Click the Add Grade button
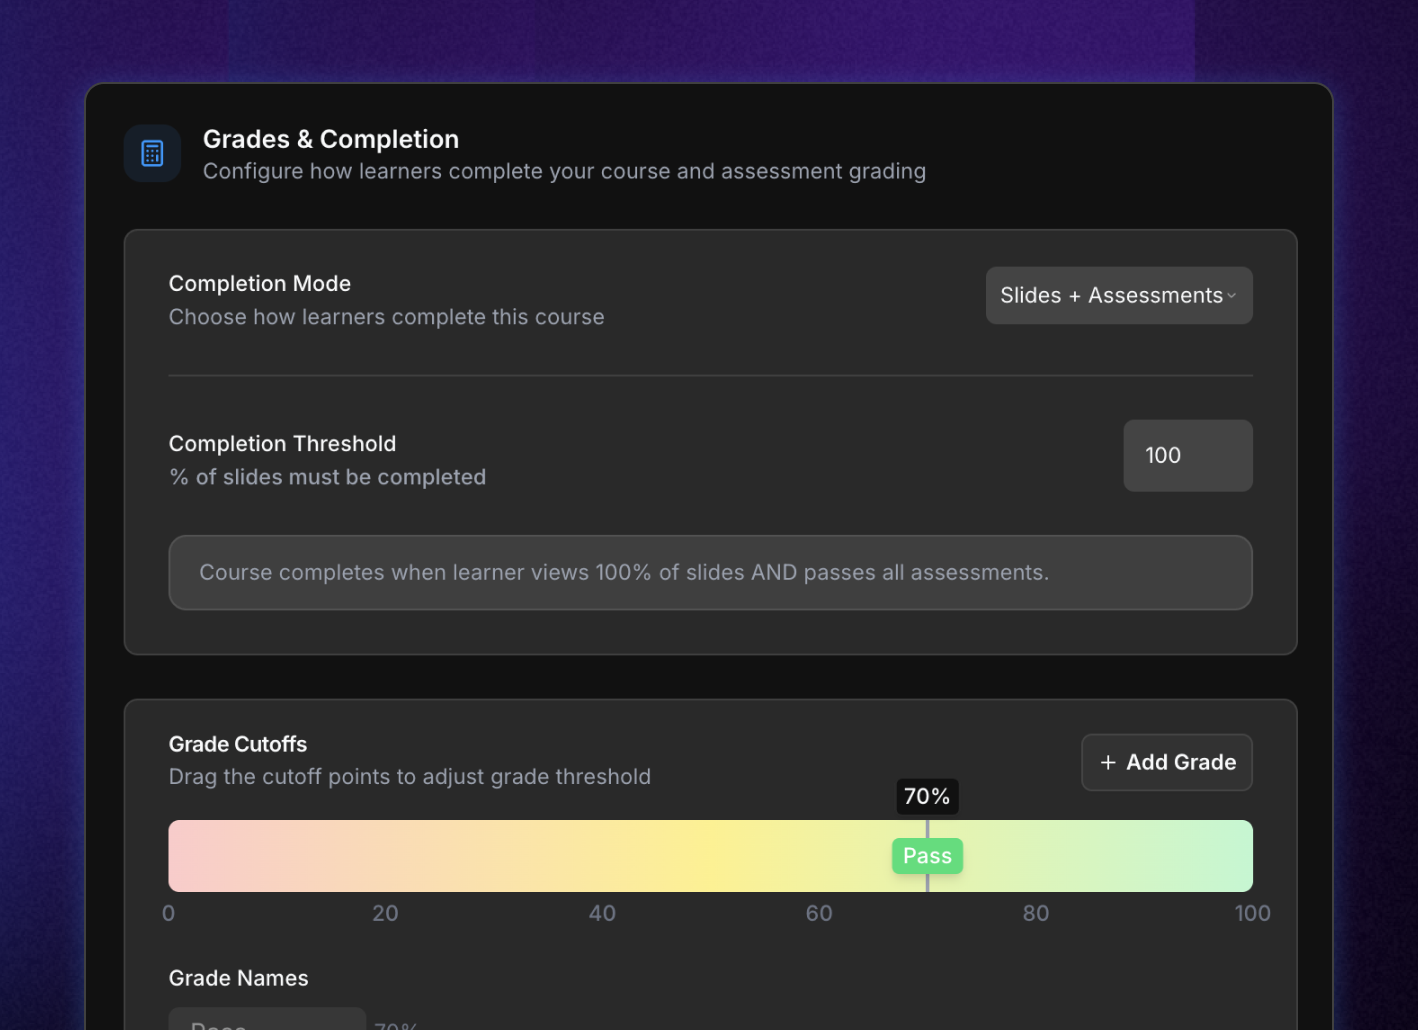Screen dimensions: 1418x1030 1166,762
